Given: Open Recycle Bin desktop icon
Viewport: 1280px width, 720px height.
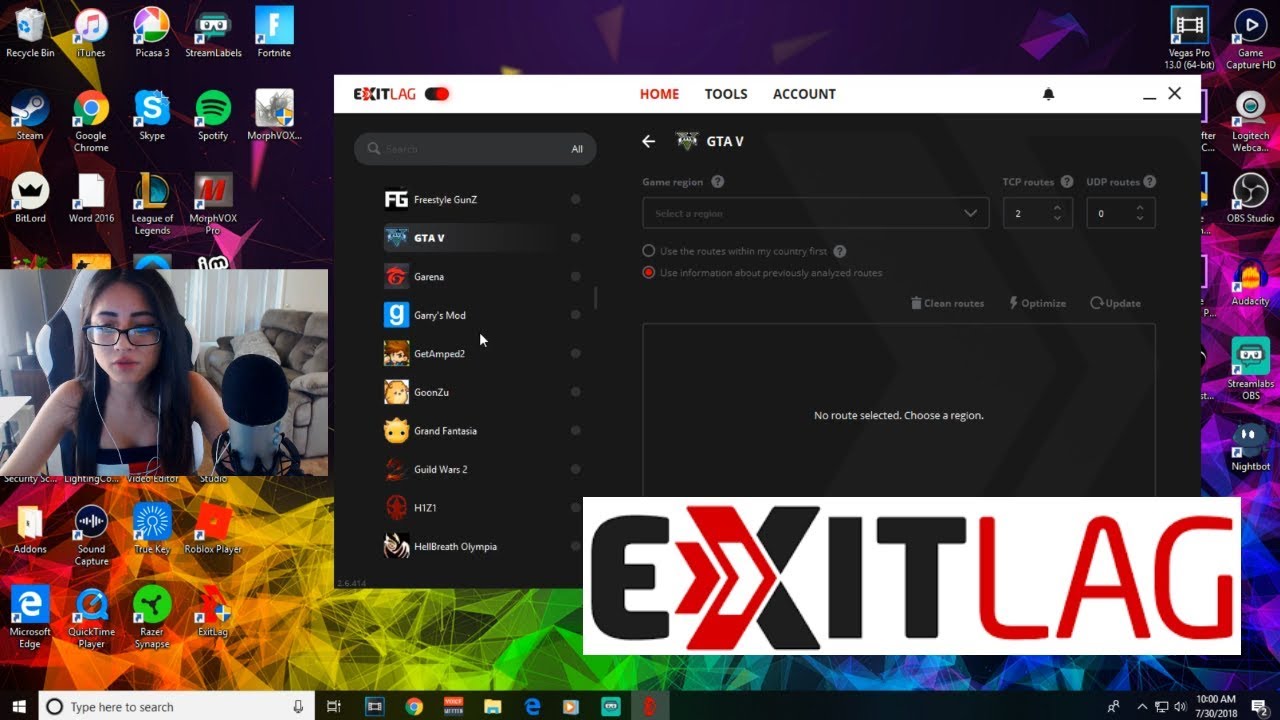Looking at the screenshot, I should (30, 33).
